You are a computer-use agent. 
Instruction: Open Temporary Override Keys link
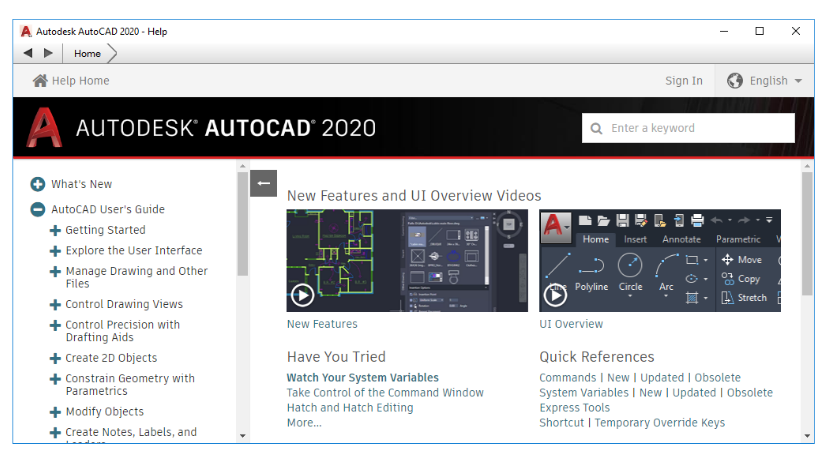tap(660, 423)
